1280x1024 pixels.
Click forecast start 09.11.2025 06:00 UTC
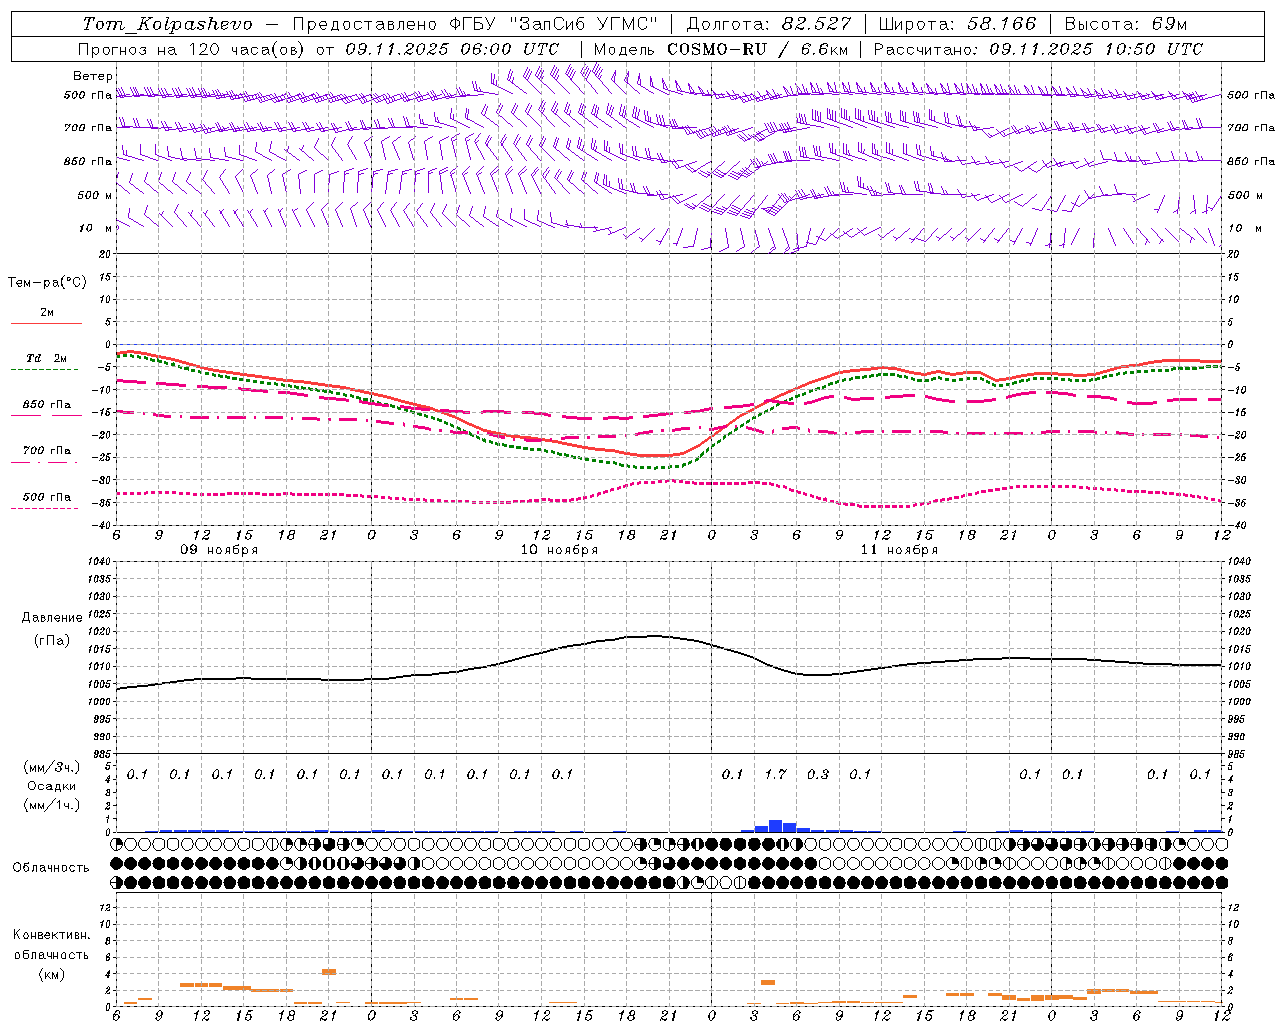click(452, 49)
